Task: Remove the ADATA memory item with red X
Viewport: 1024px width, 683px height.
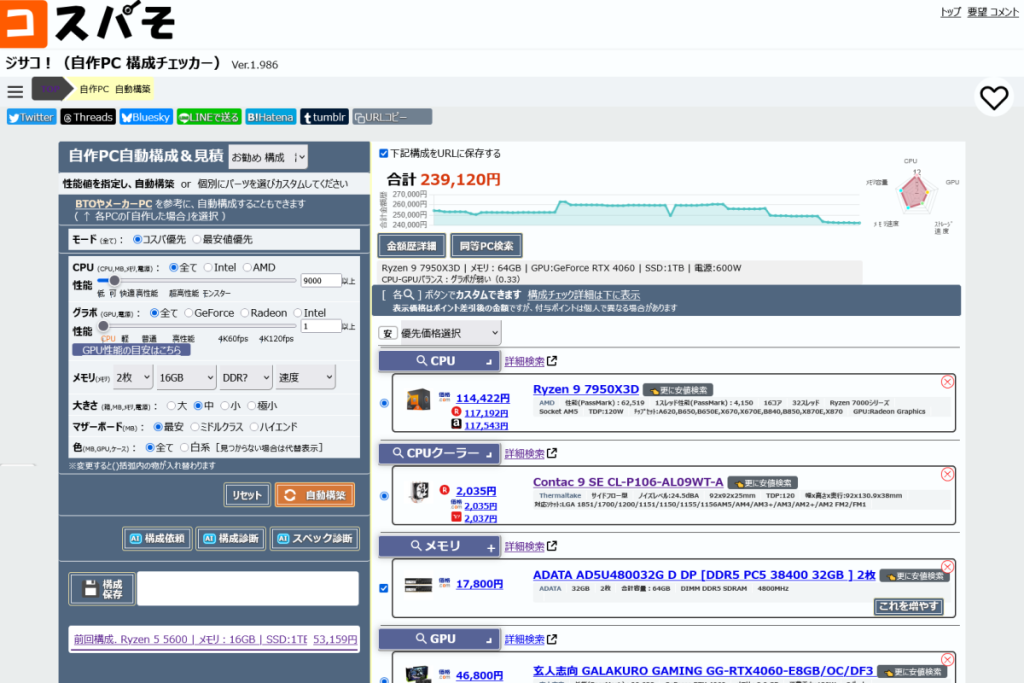Action: pos(947,566)
